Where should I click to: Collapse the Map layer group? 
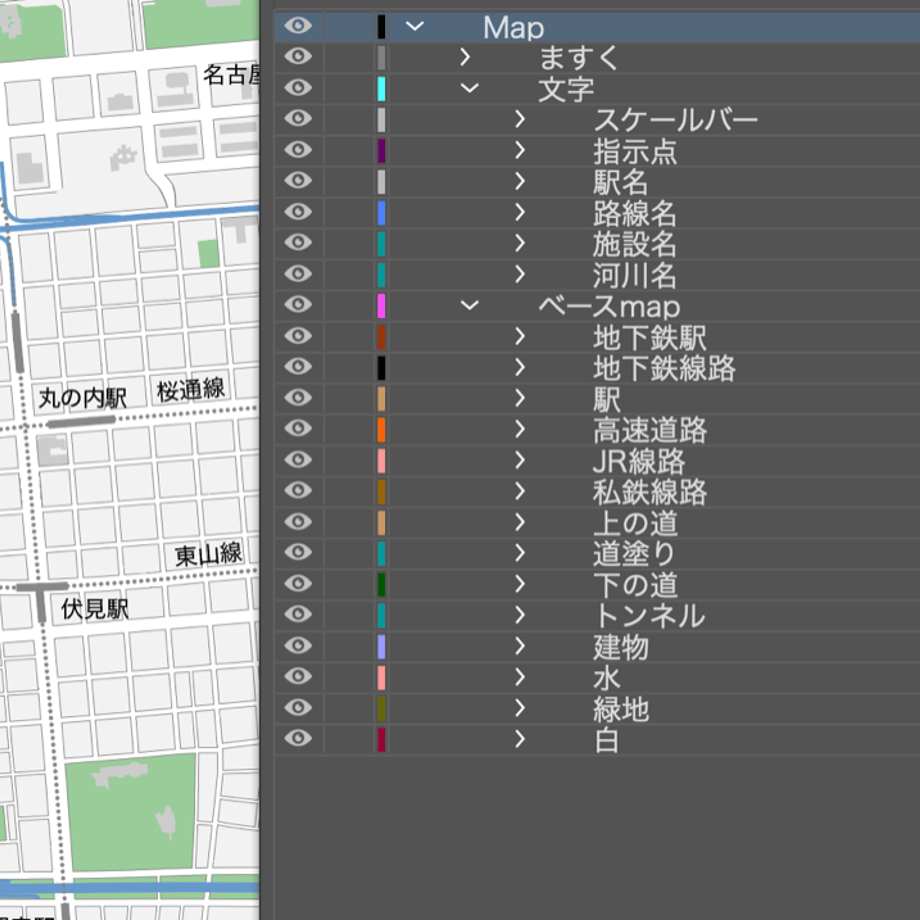tap(415, 26)
